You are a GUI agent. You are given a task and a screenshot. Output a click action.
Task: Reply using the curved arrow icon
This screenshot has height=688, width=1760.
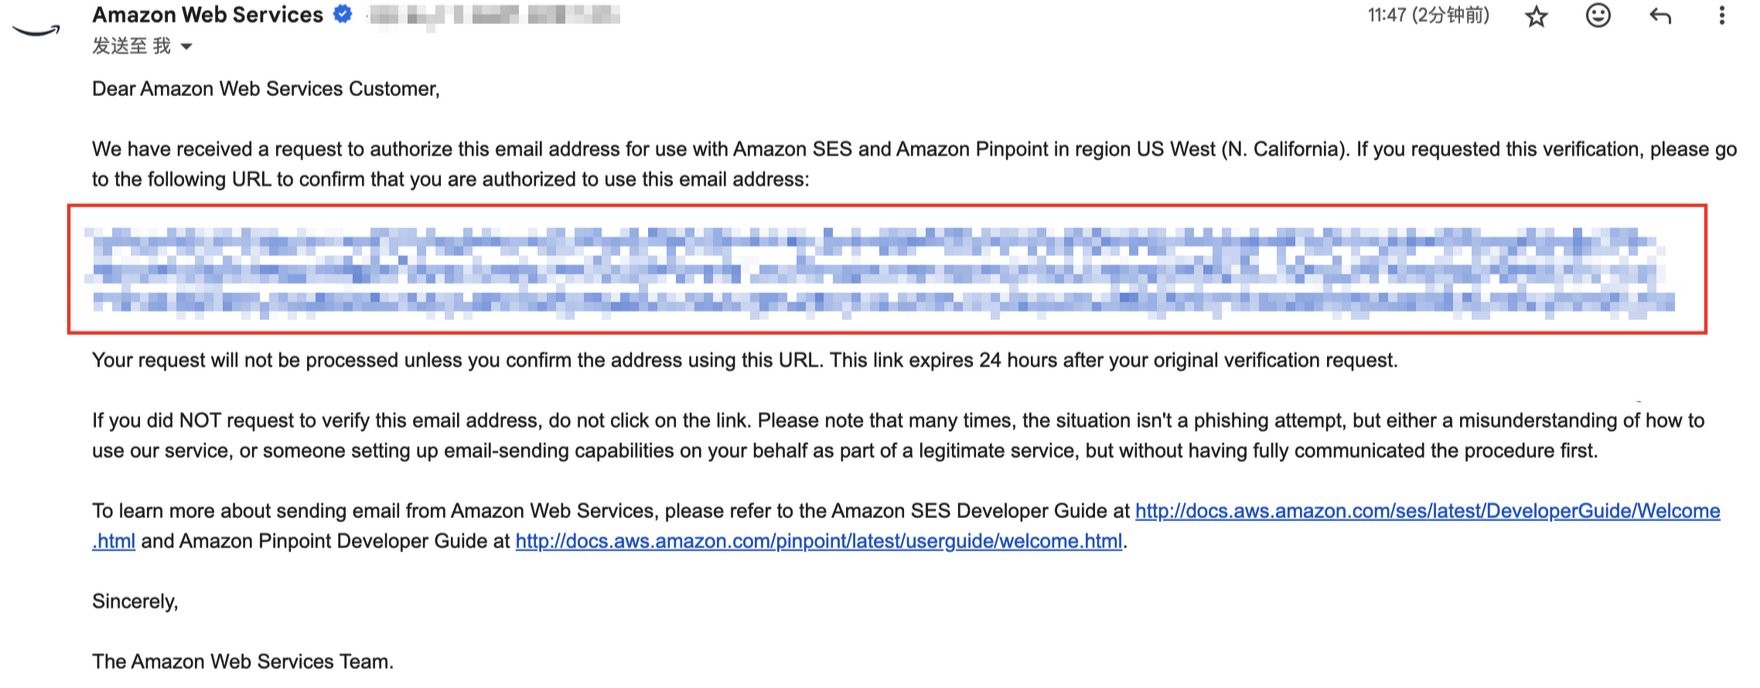click(x=1660, y=15)
